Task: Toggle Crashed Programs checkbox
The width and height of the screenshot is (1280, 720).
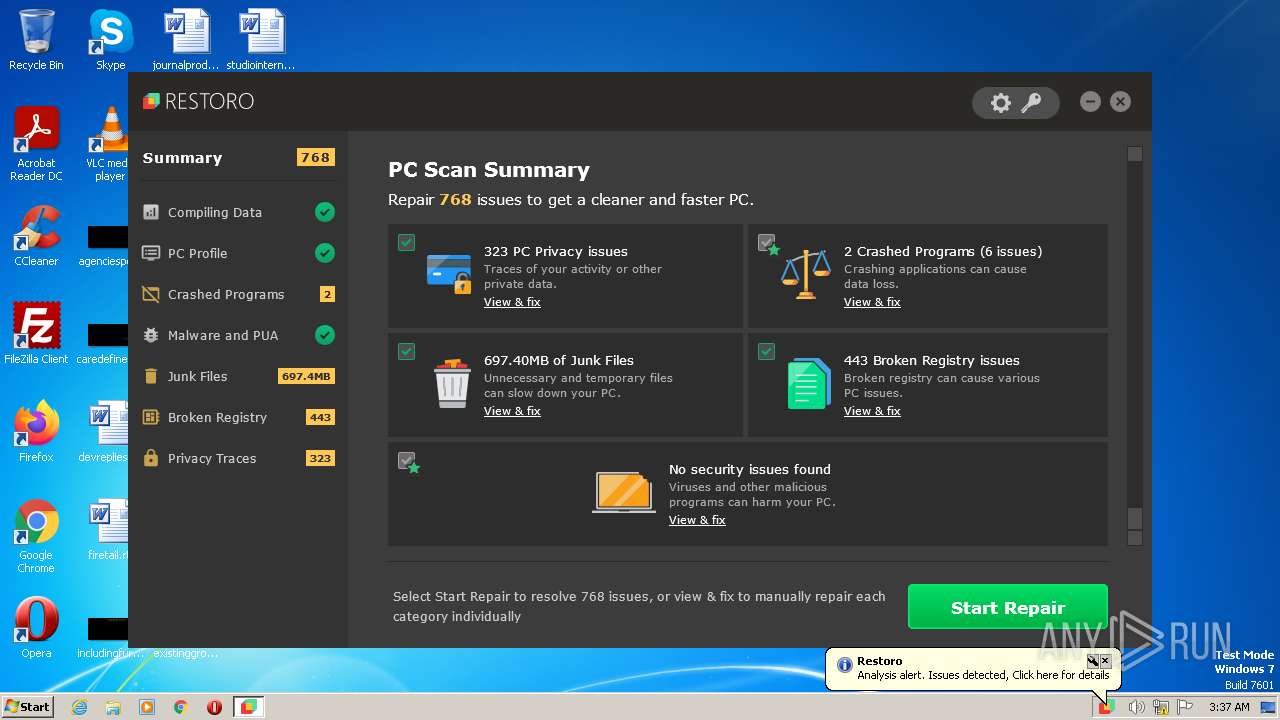Action: click(766, 242)
